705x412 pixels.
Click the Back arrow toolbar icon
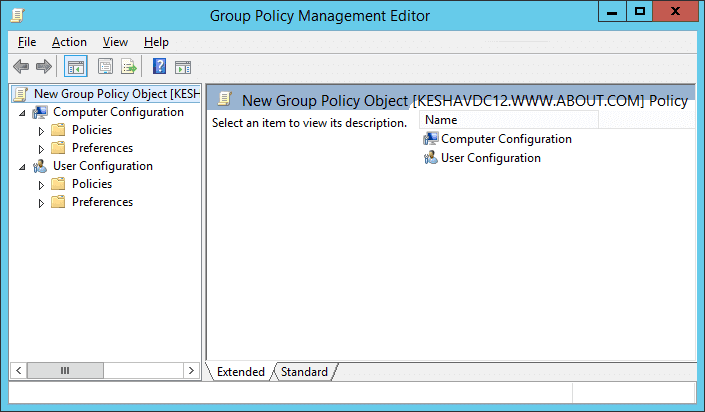point(21,67)
